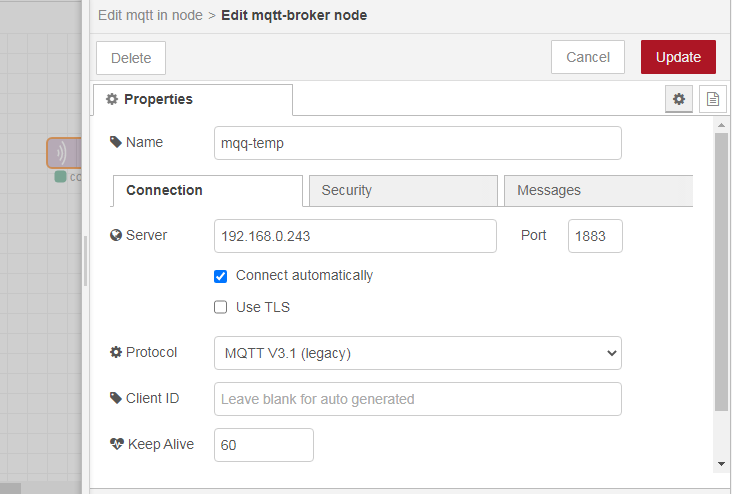This screenshot has height=494, width=732.
Task: Switch to the Messages tab
Action: 597,191
